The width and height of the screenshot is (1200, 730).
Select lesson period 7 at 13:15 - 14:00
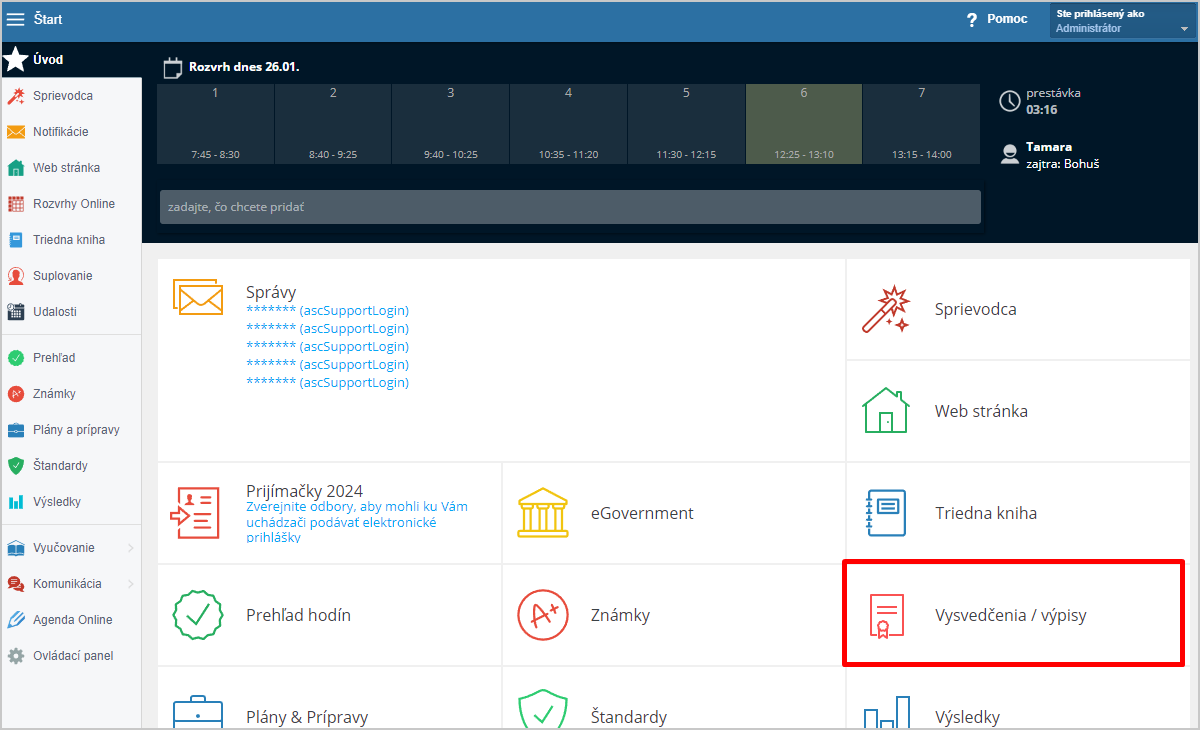point(922,124)
